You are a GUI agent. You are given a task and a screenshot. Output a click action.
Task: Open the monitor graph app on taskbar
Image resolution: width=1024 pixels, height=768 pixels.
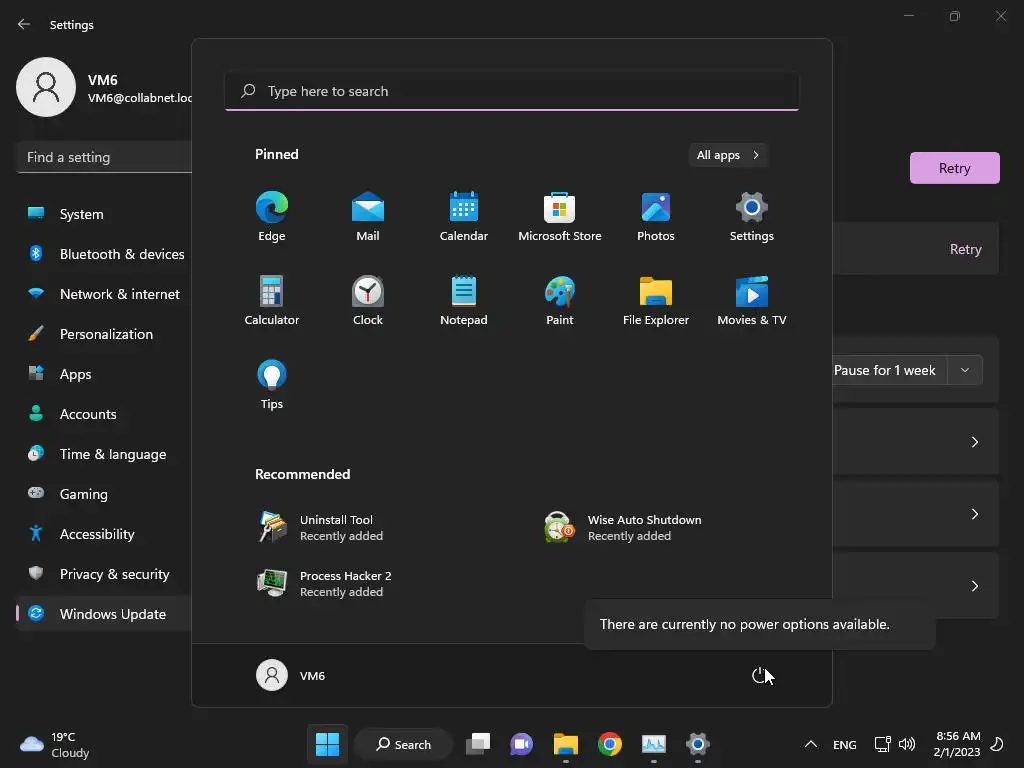(654, 744)
